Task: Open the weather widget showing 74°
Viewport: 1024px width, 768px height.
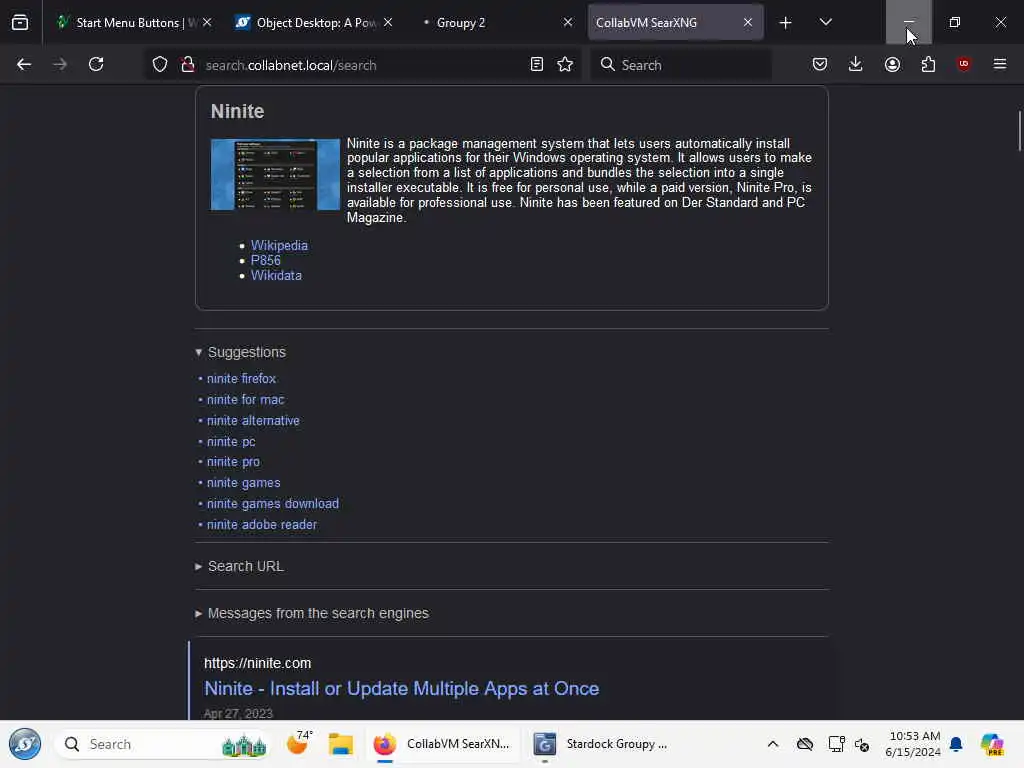Action: point(299,743)
